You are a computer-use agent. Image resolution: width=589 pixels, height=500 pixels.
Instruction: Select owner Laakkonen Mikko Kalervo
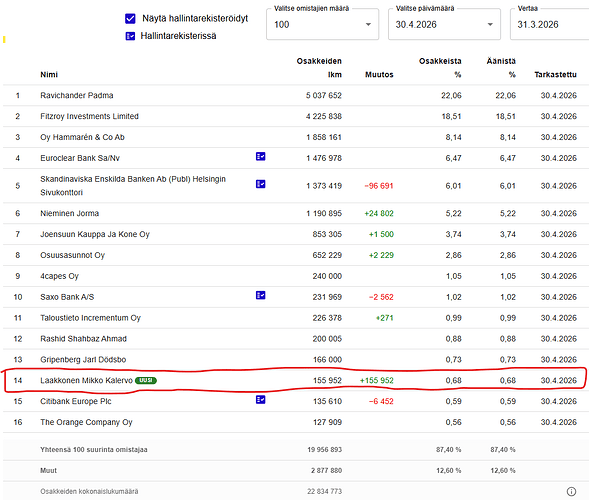(x=86, y=381)
